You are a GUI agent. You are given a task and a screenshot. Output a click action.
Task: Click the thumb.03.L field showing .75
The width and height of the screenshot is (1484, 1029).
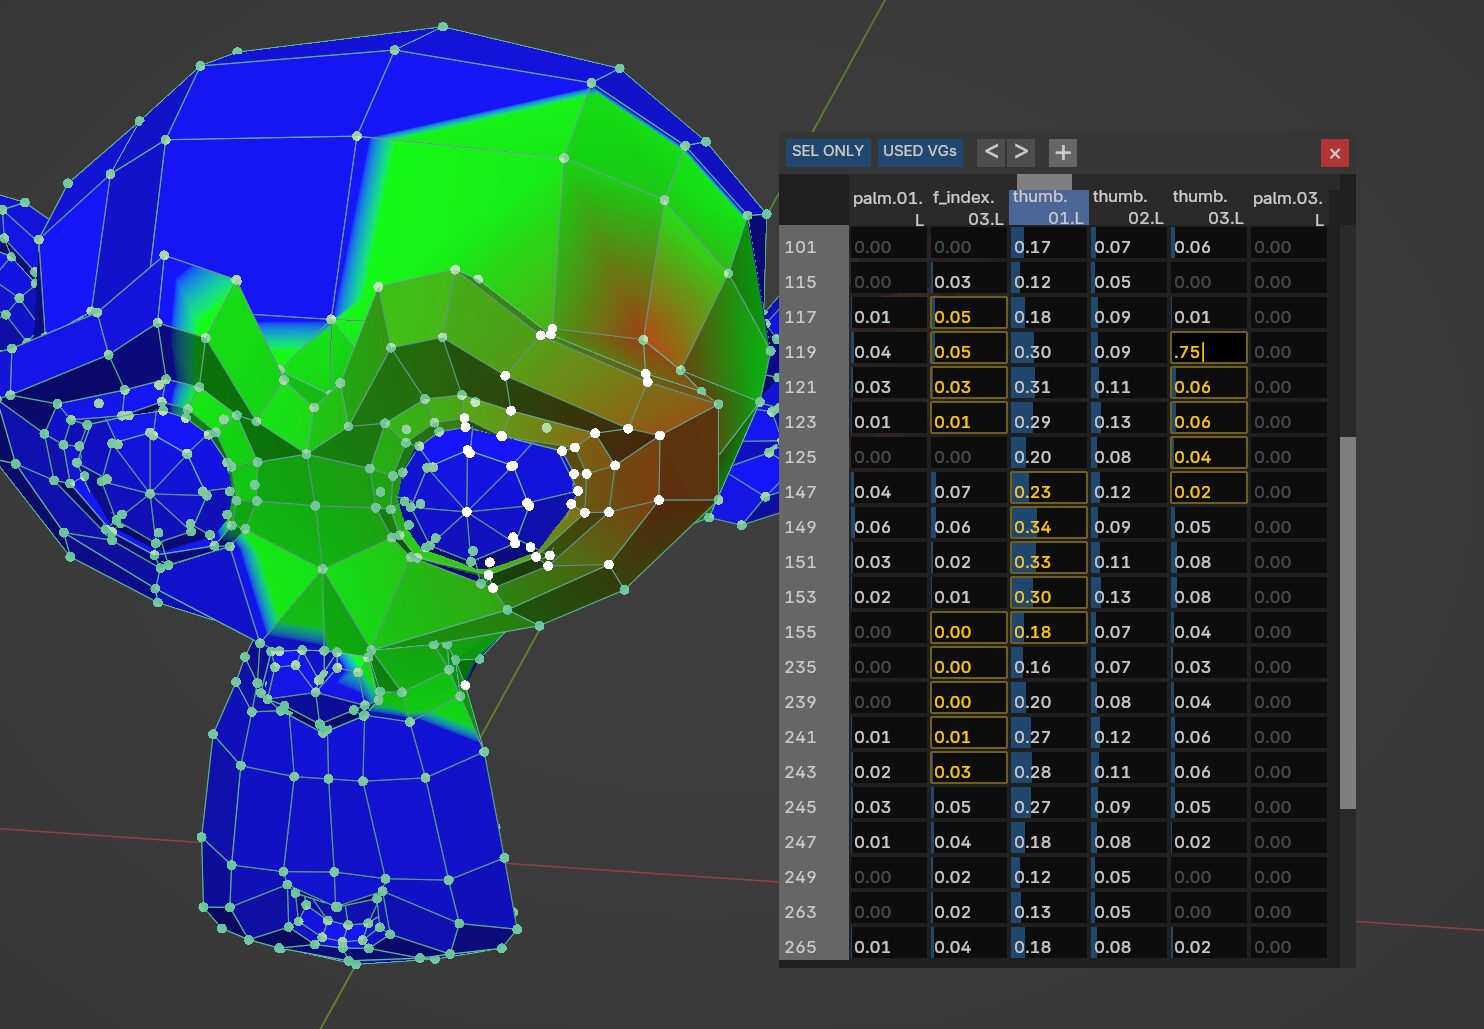[x=1208, y=352]
